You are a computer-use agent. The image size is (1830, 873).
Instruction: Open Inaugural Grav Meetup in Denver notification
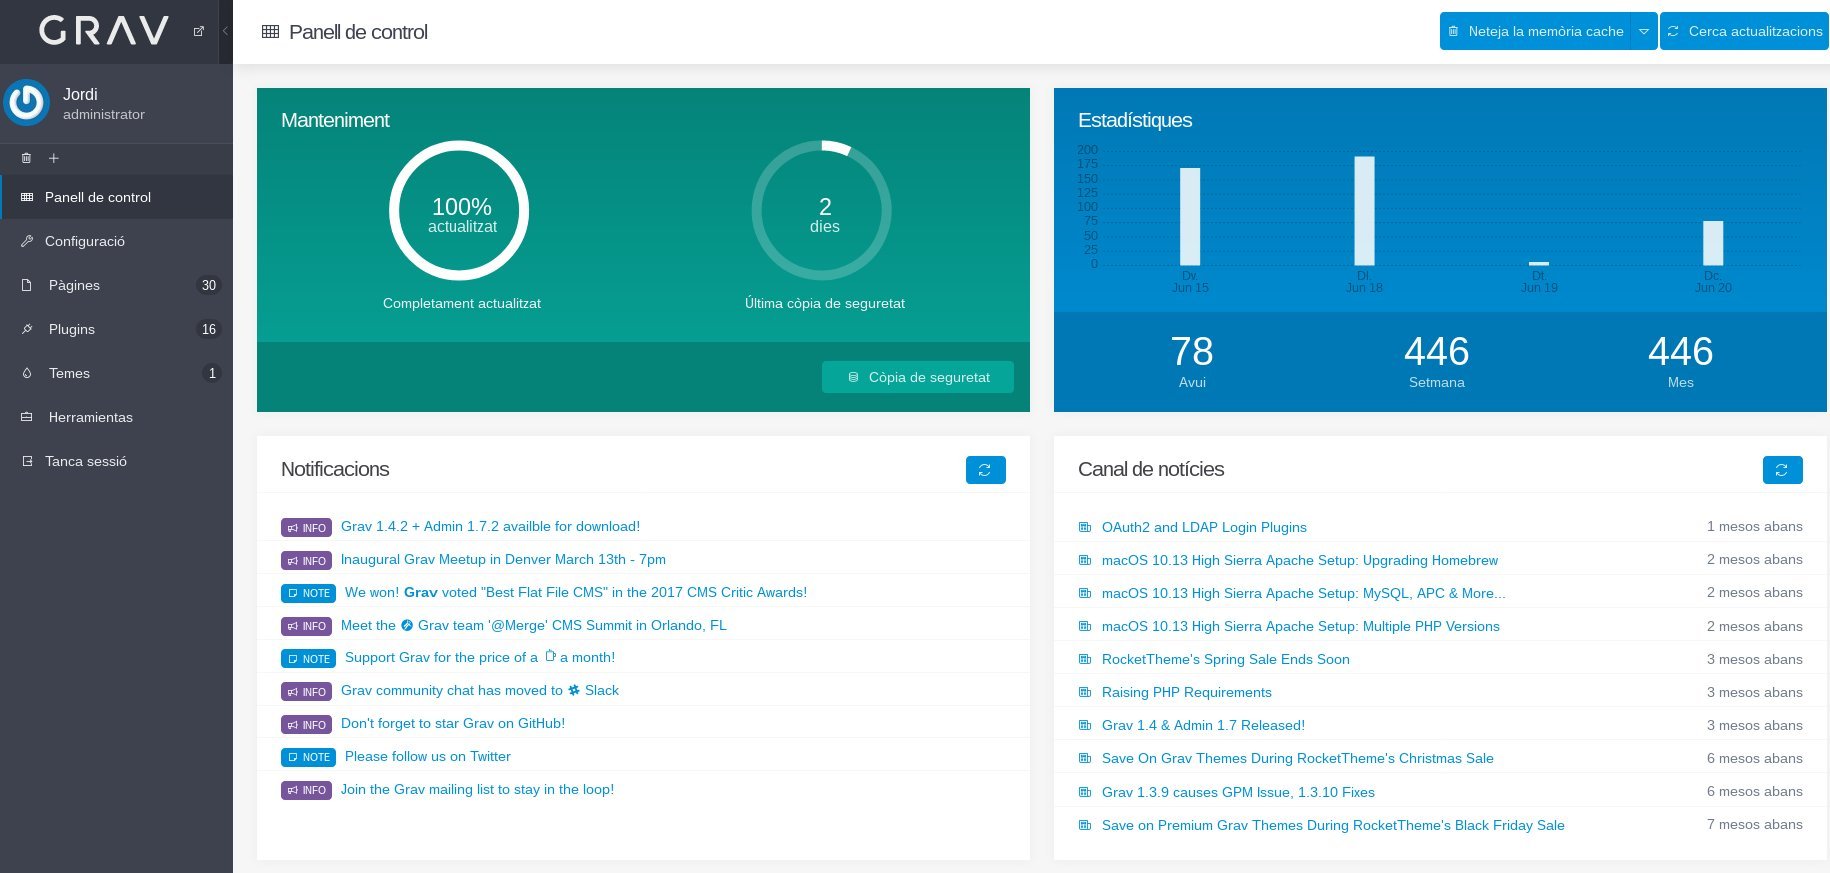pyautogui.click(x=503, y=559)
